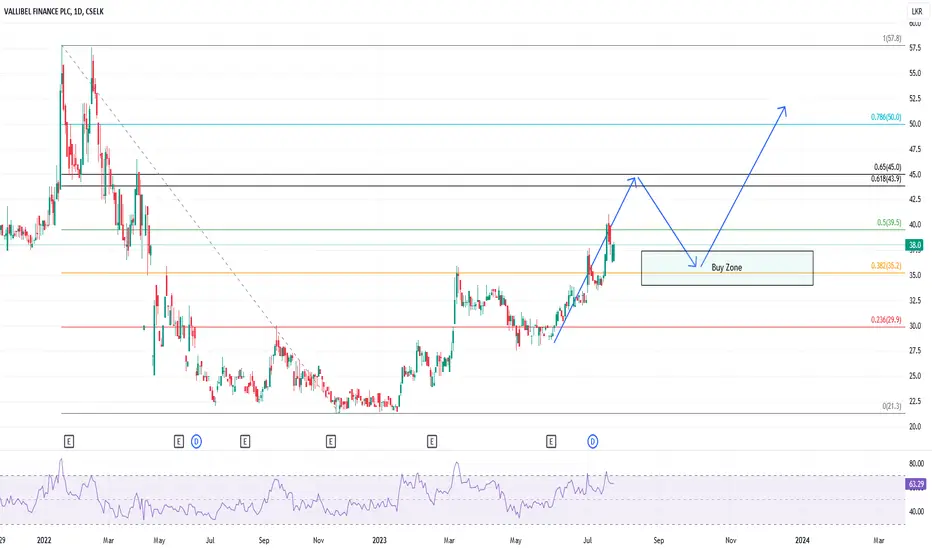Select the Fibonacci 1(57.8) level label
Viewport: 932px width, 550px height.
pos(892,39)
